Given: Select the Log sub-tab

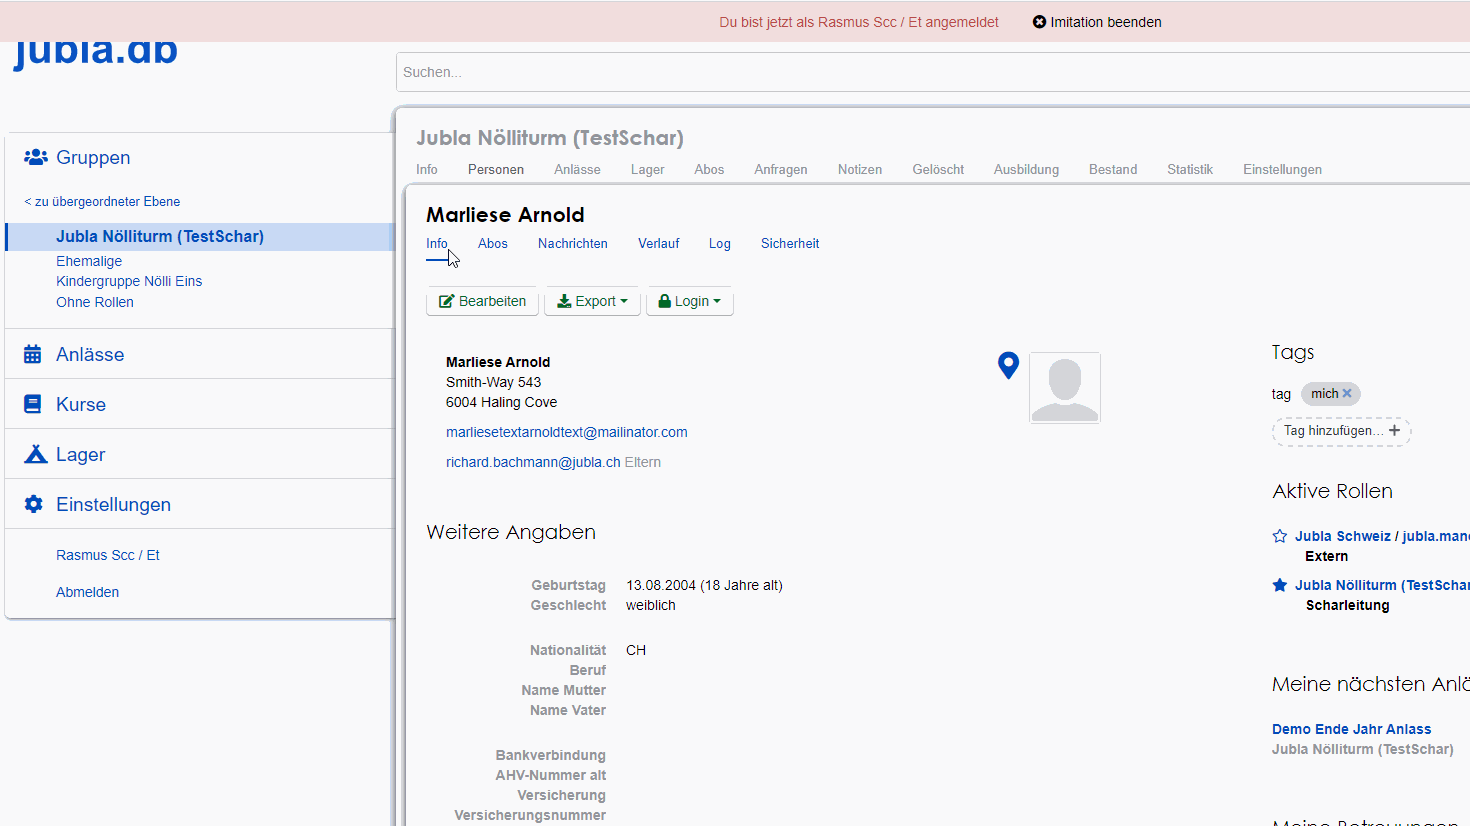Looking at the screenshot, I should click(720, 243).
